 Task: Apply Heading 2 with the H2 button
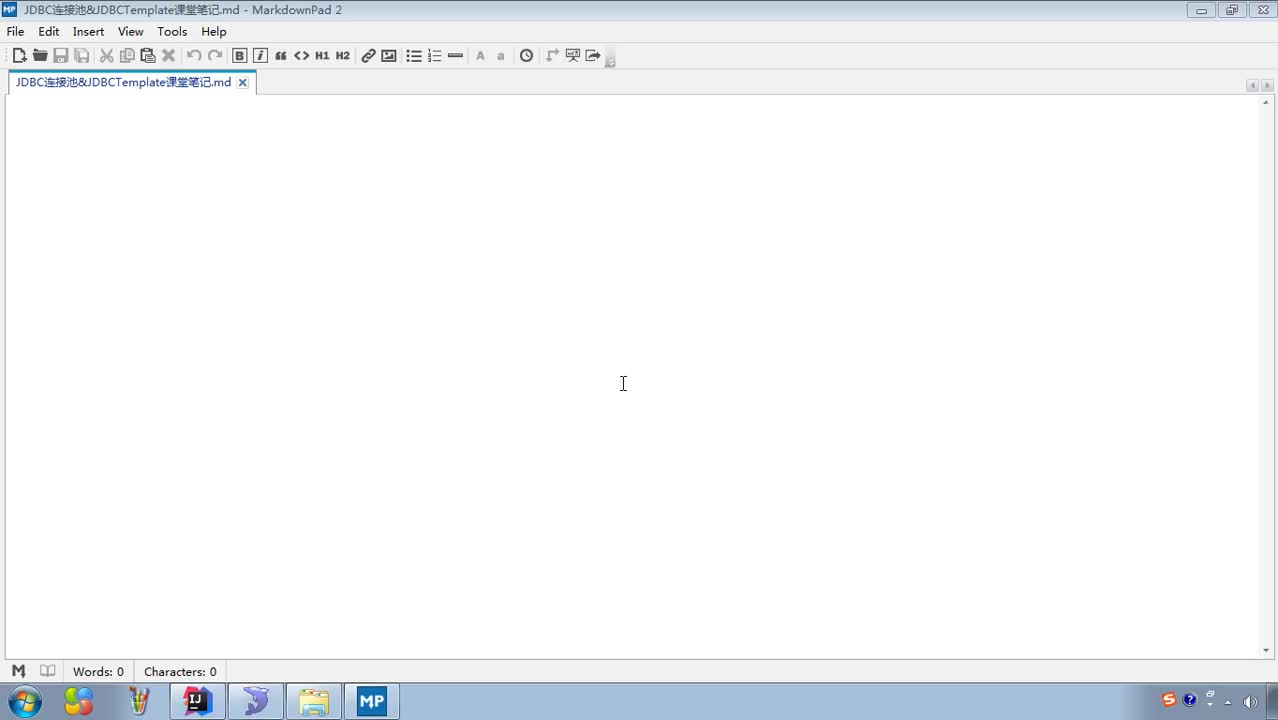pos(343,56)
